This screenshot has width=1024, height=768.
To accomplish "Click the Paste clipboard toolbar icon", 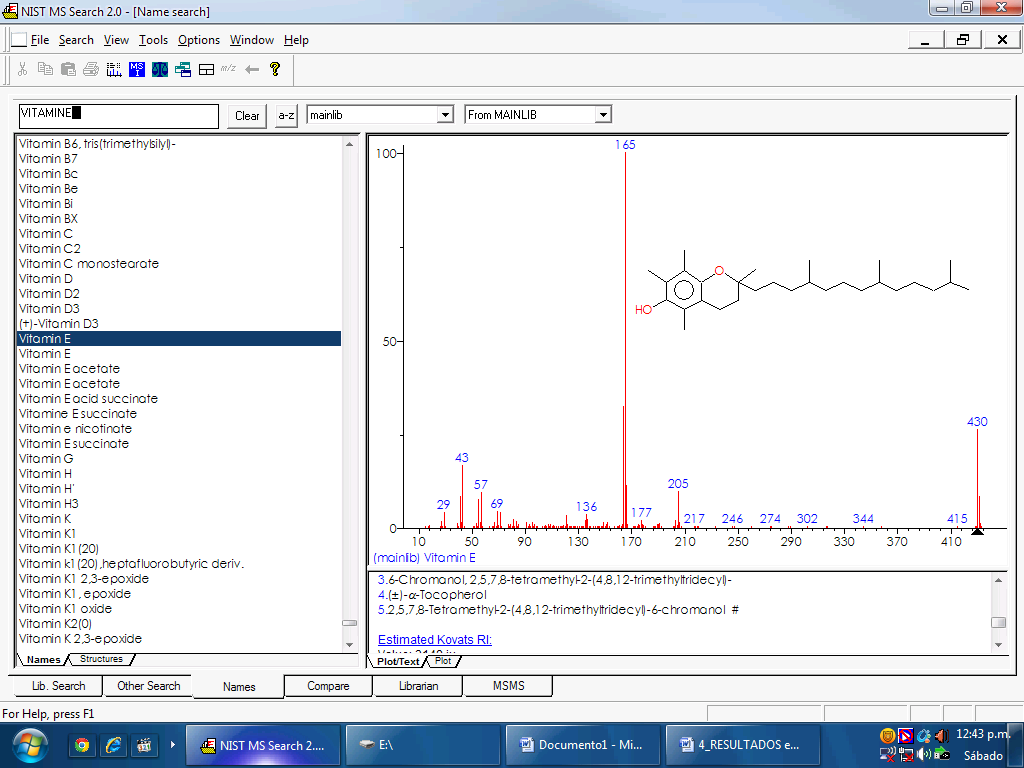I will (68, 69).
